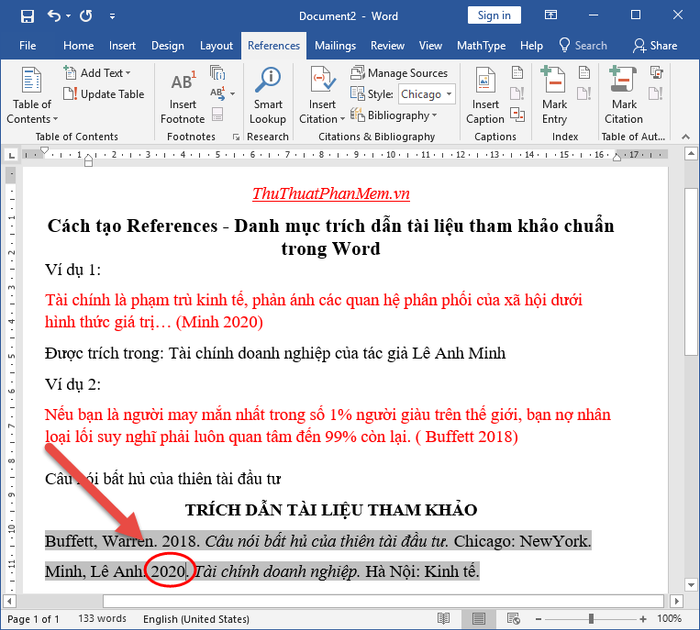Viewport: 700px width, 630px height.
Task: Click Page 1 of 1 in status bar
Action: click(33, 619)
